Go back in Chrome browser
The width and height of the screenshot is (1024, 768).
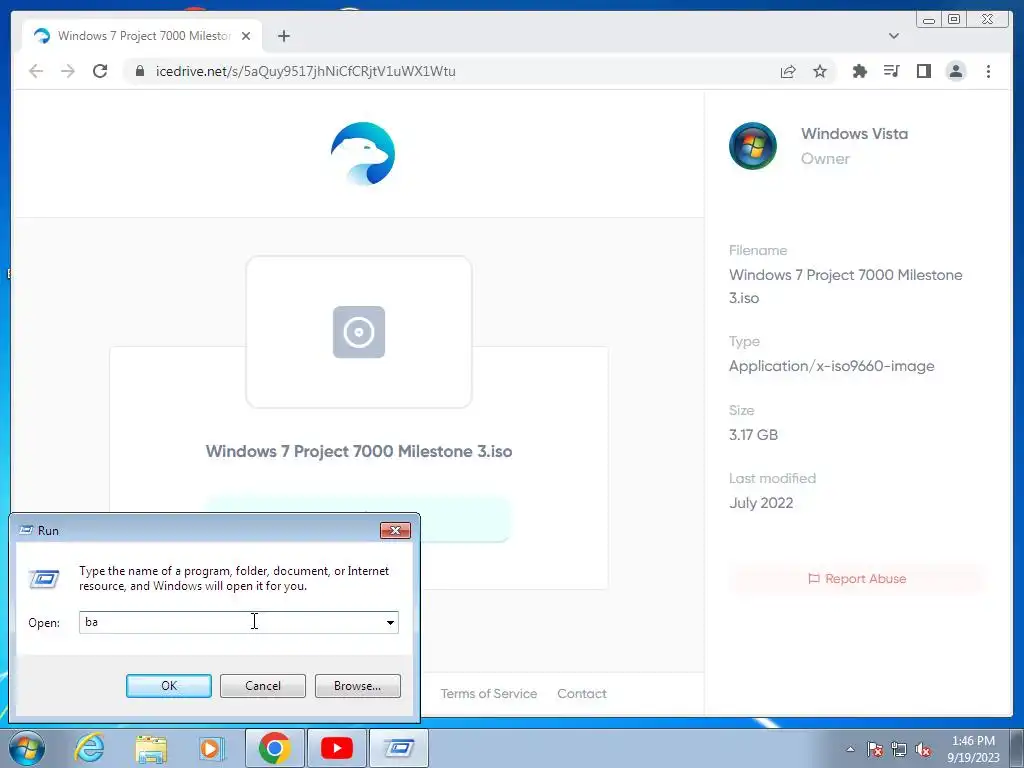36,71
